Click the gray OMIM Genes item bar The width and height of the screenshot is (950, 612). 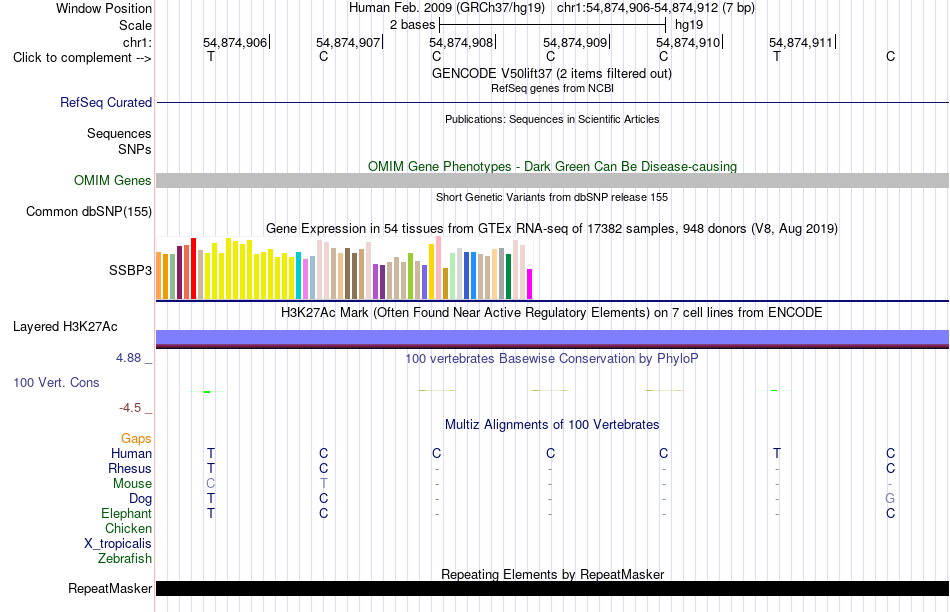(552, 181)
